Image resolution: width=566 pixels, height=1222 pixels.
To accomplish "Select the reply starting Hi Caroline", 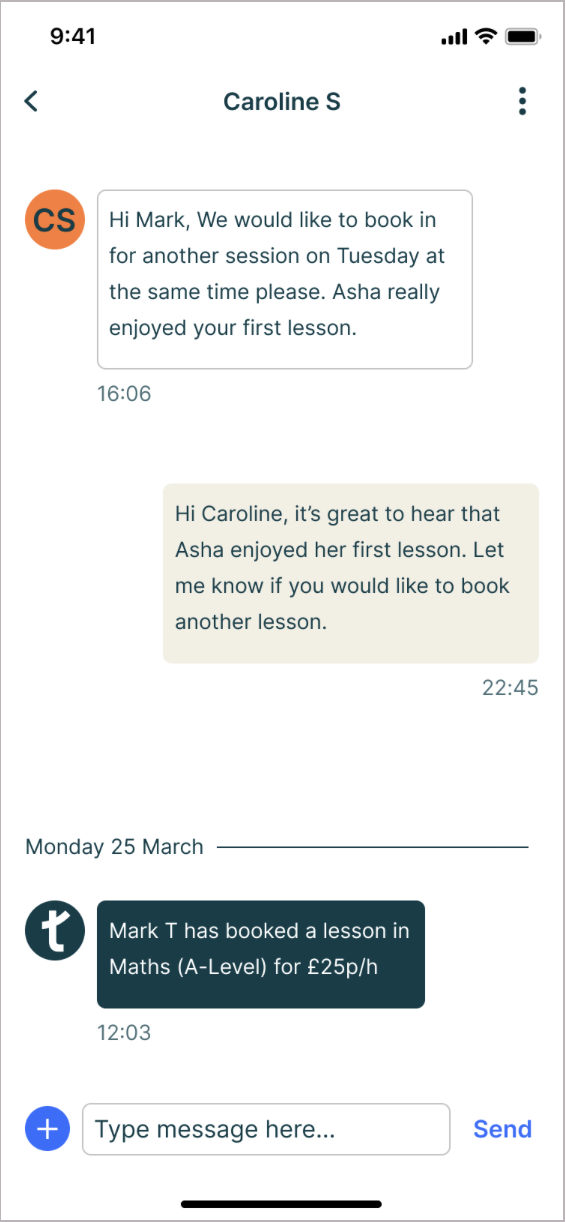I will 351,573.
